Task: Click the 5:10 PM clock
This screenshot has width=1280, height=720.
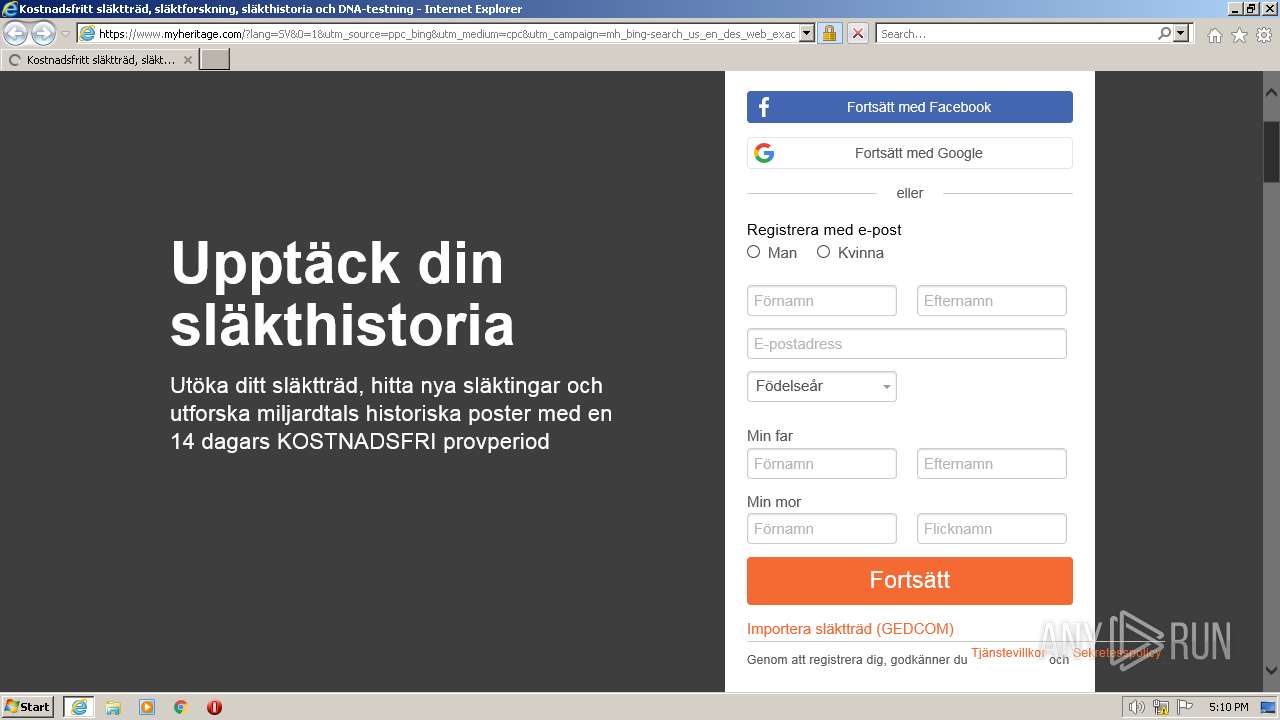Action: [1228, 707]
